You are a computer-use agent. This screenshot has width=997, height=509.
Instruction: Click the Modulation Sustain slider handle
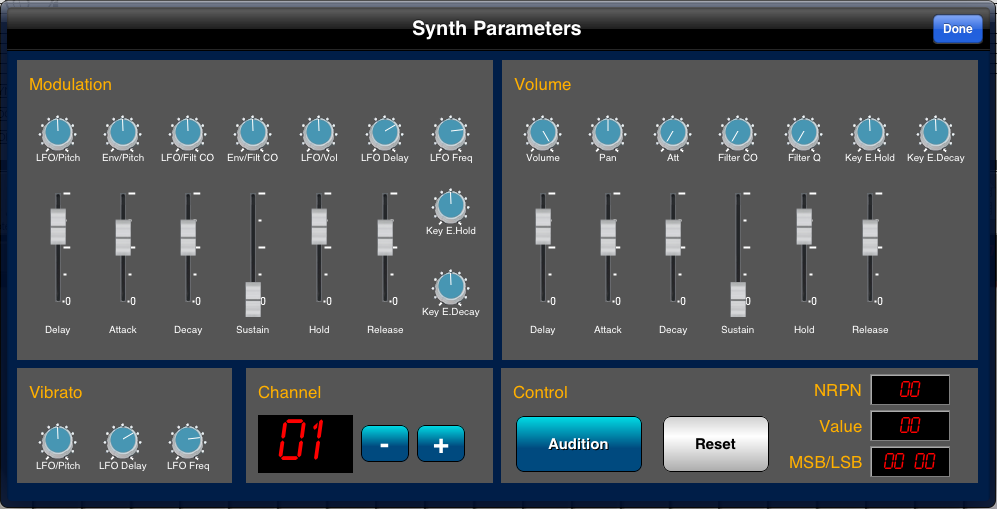(x=253, y=299)
